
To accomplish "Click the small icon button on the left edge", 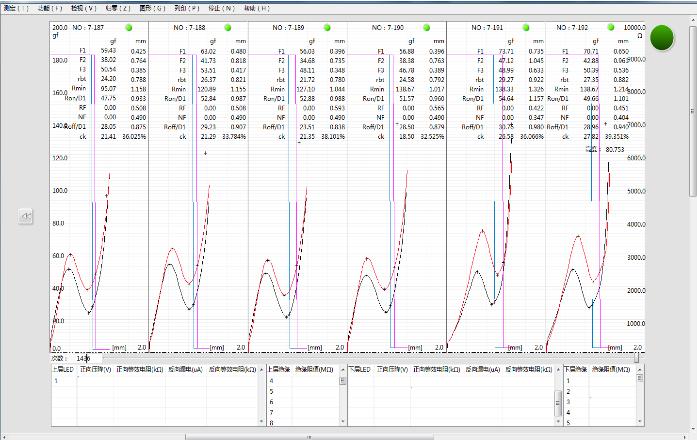I will (27, 216).
